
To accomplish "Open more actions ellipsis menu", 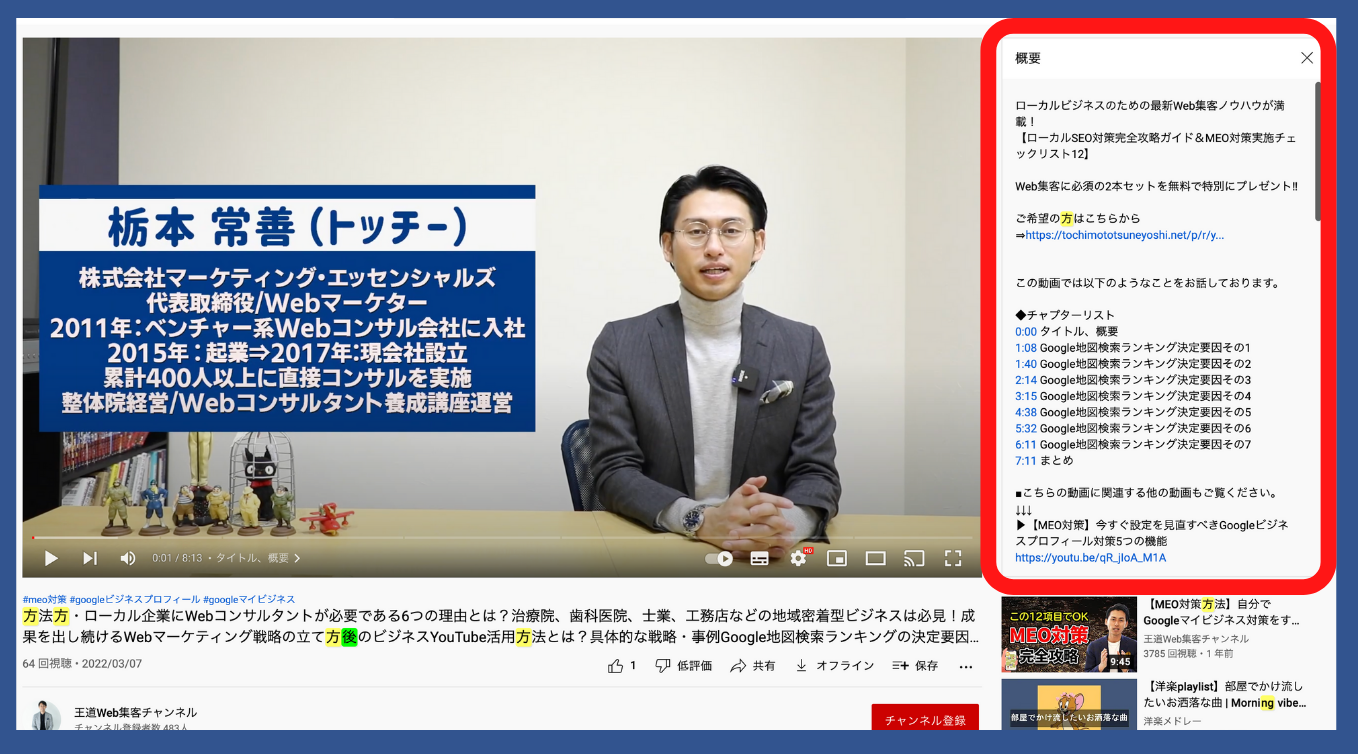I will 966,667.
